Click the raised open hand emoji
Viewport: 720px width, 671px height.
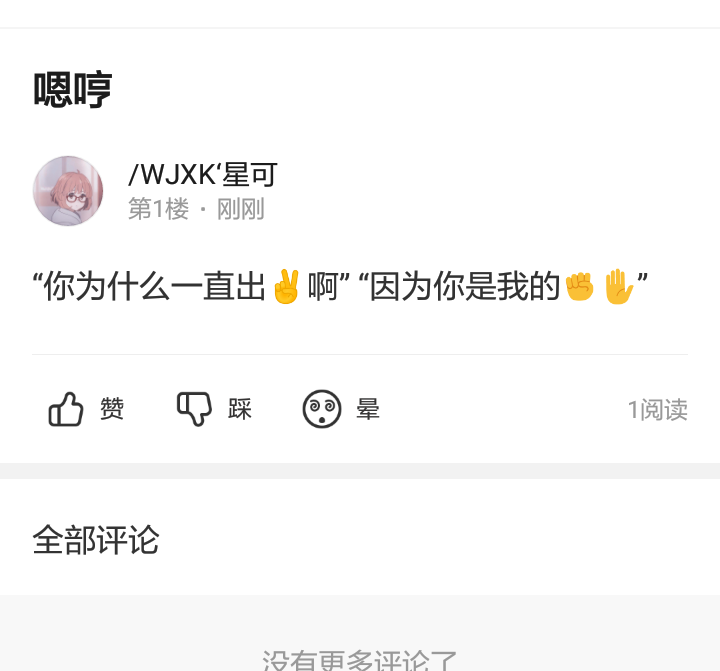click(619, 287)
